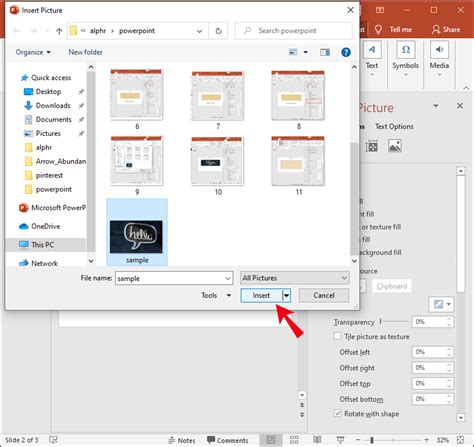The image size is (474, 447).
Task: Click the Search powerpoint field
Action: coord(293,31)
